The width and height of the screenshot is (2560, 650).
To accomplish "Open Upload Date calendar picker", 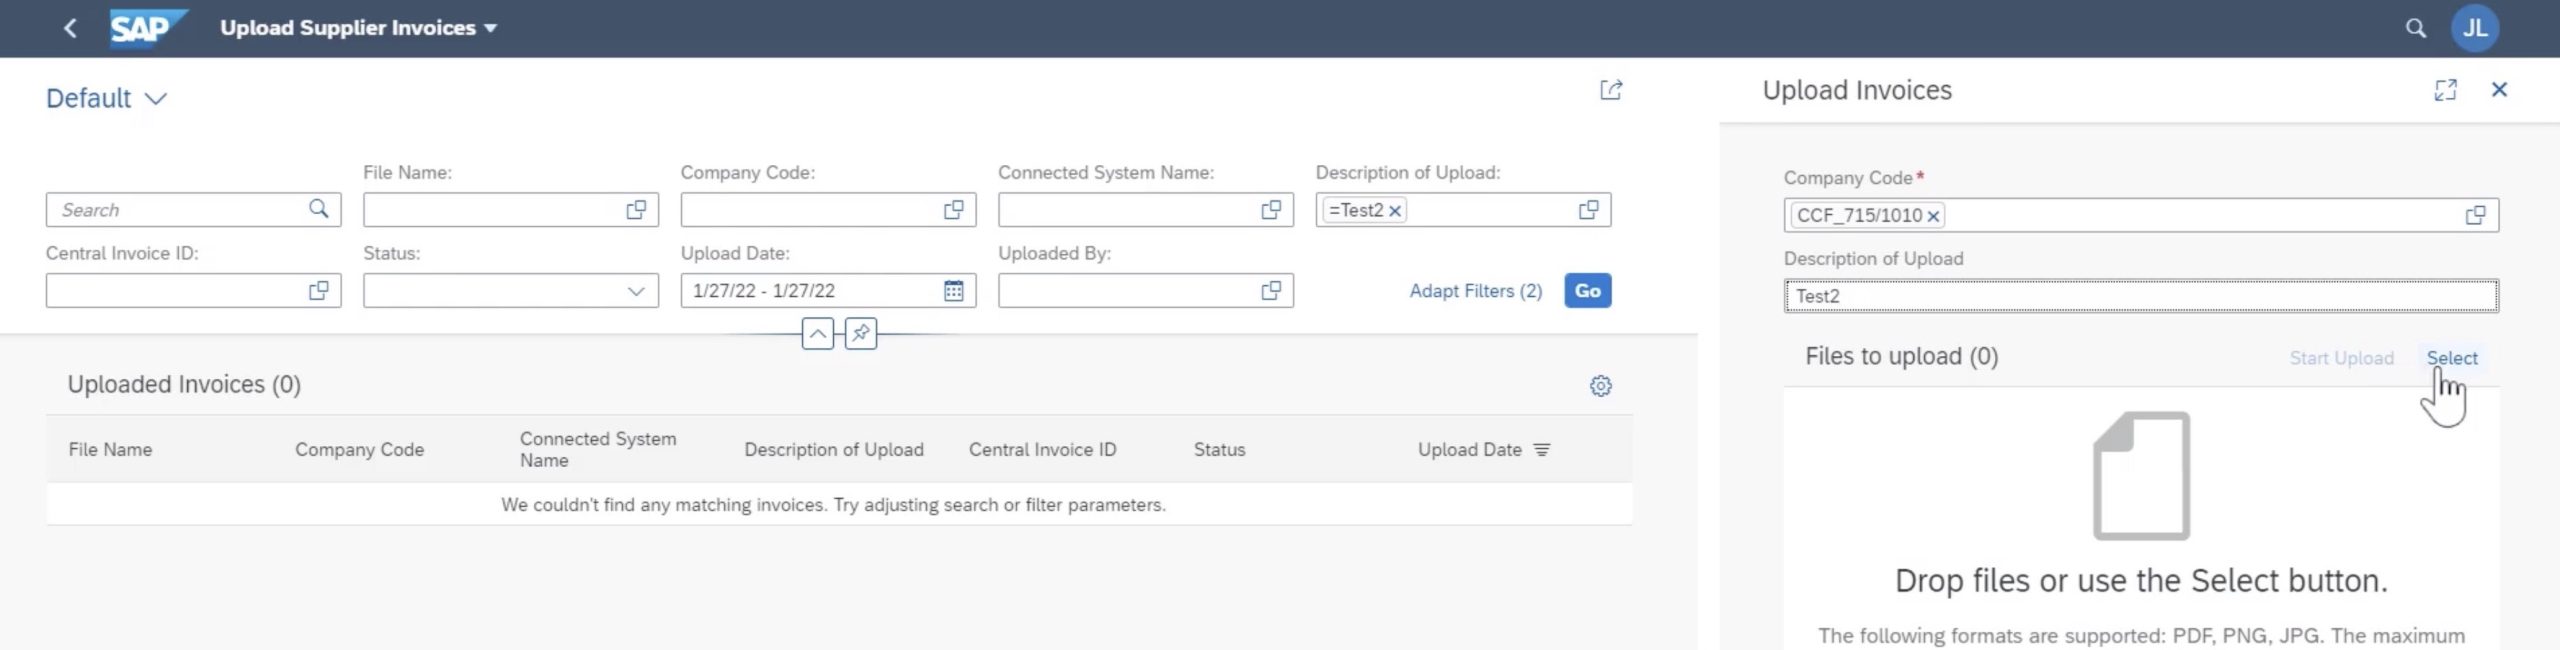I will 953,291.
